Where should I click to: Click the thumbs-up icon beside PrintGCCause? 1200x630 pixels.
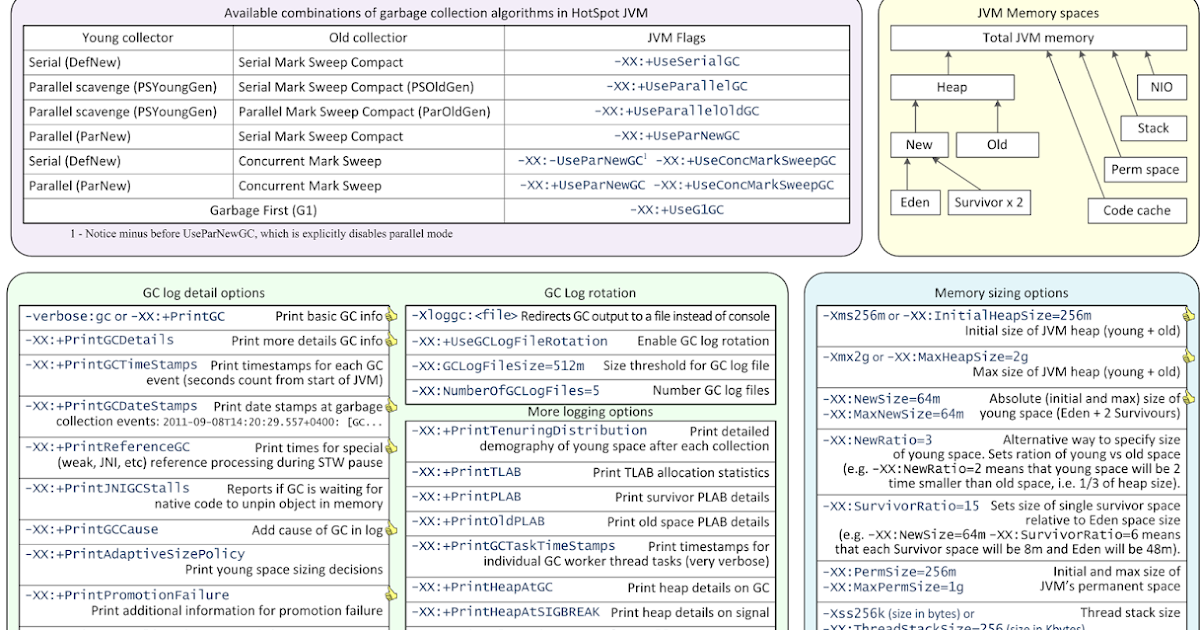(x=391, y=529)
